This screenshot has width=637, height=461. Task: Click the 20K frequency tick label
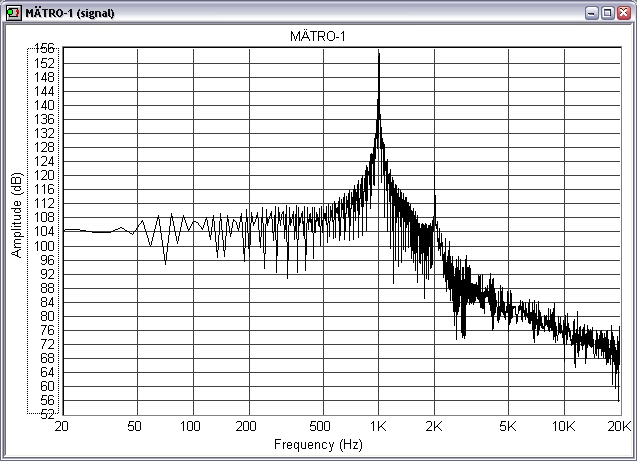[619, 426]
